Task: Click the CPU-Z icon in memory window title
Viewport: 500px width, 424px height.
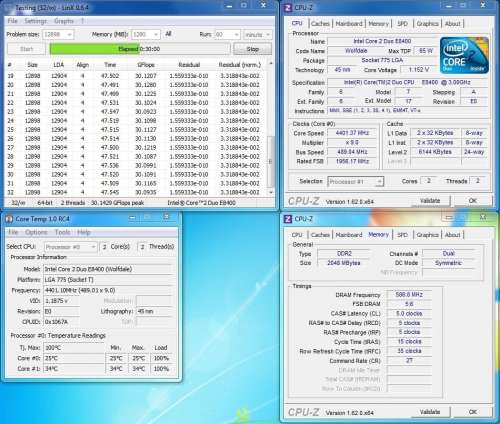Action: (x=288, y=219)
